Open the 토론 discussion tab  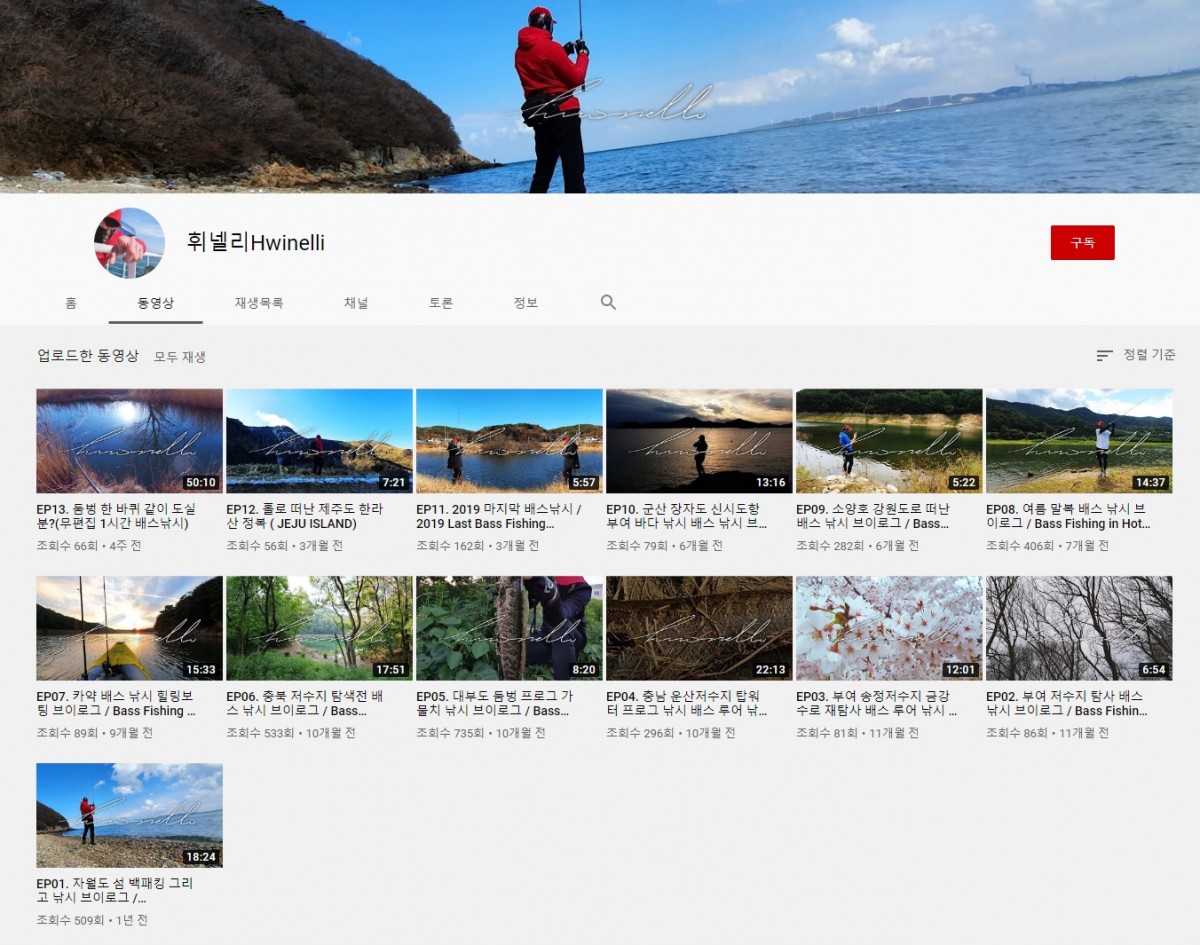[x=441, y=303]
